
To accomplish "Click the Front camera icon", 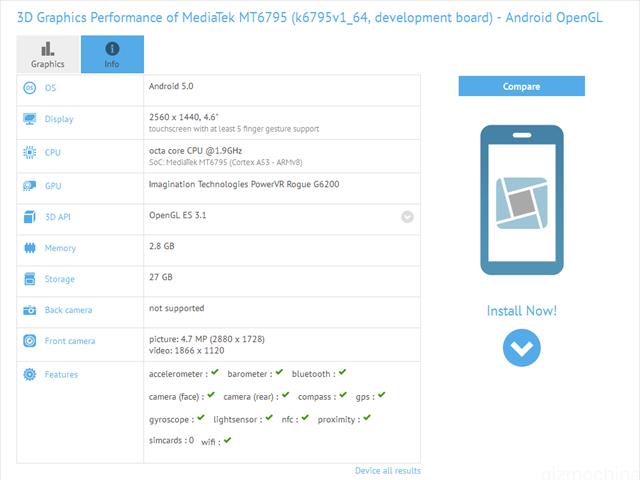I will (x=29, y=341).
